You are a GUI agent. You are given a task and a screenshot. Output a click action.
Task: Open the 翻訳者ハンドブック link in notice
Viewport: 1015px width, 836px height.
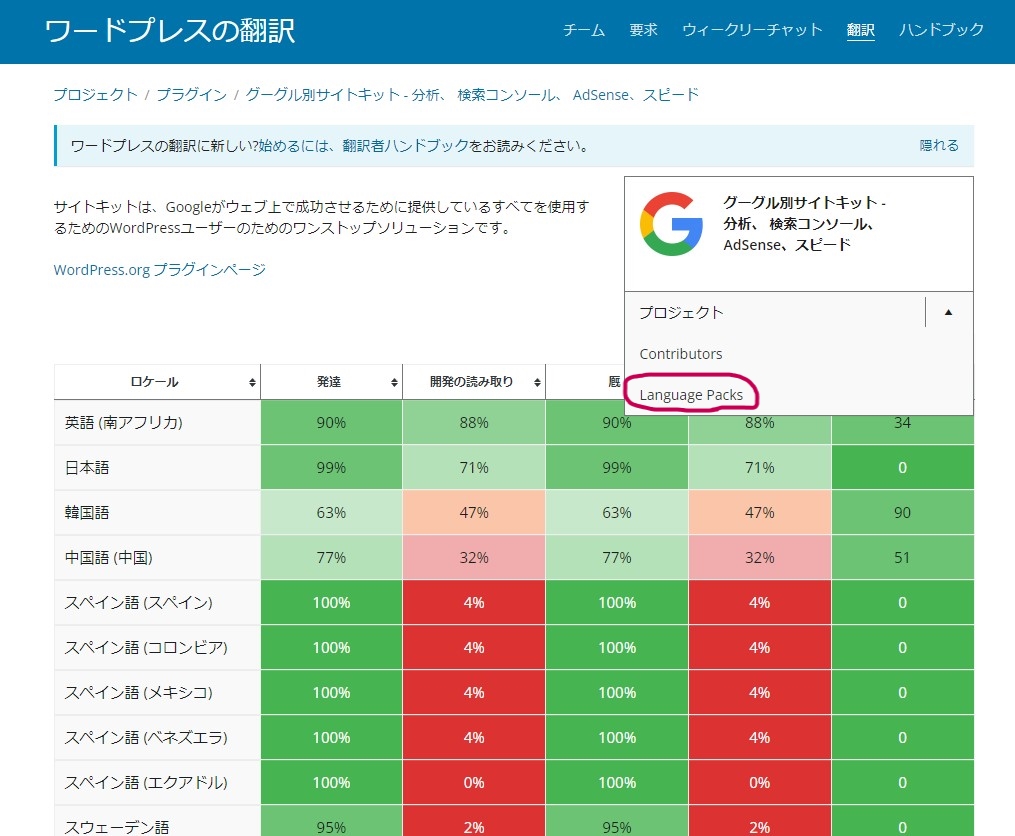(405, 146)
